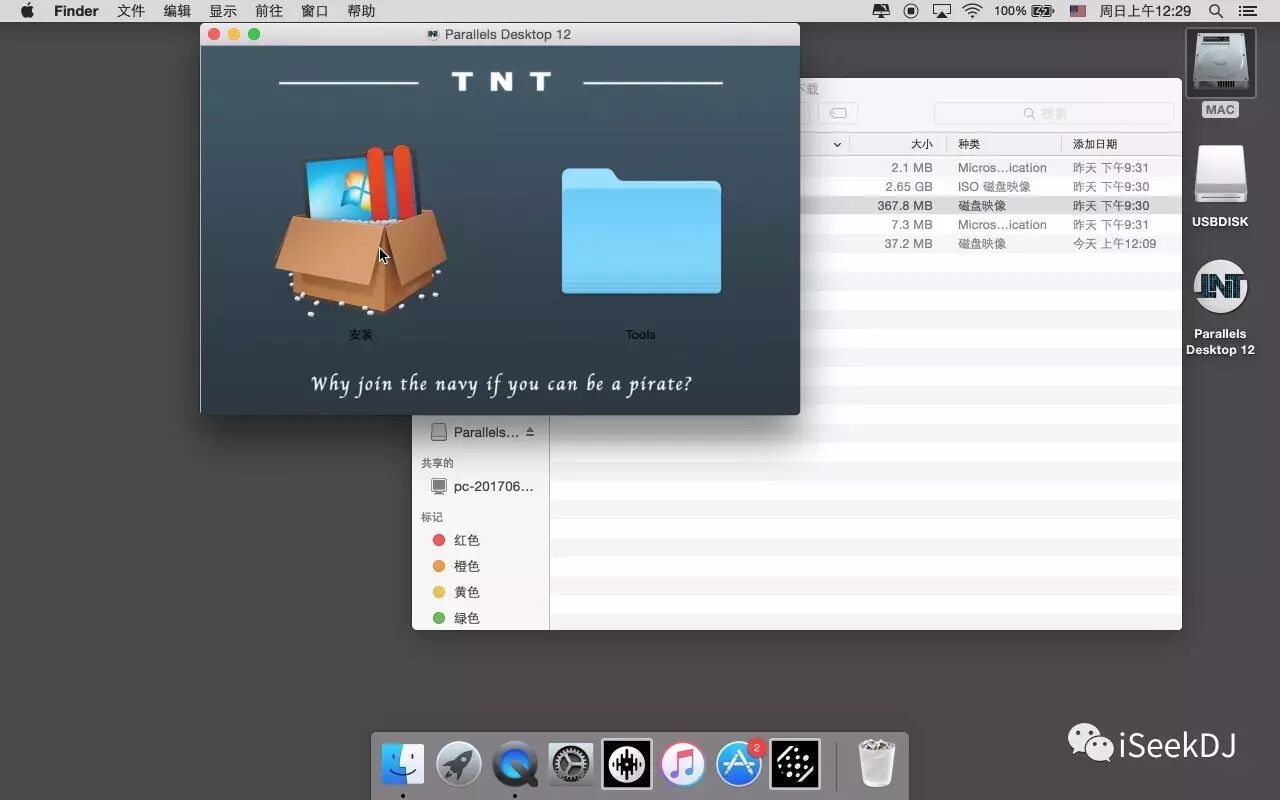This screenshot has height=800, width=1280.
Task: Launch the waveform DJ app in the Dock
Action: 627,766
